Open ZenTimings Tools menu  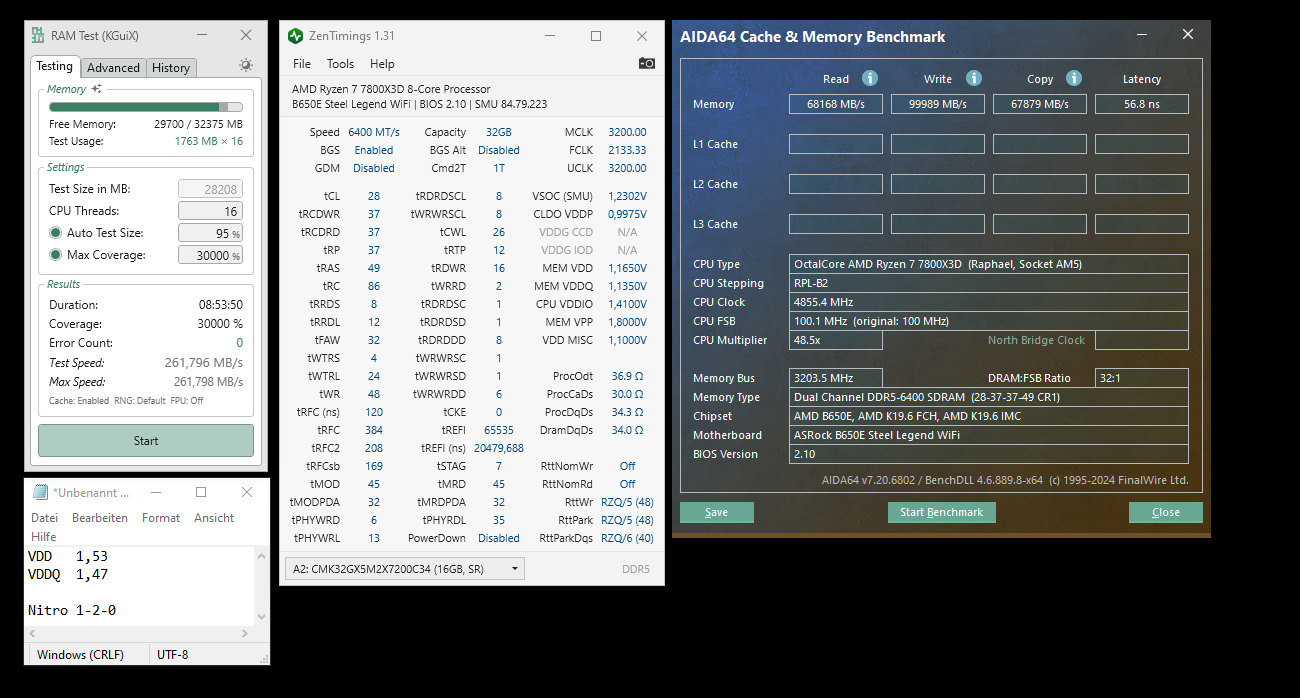pos(340,64)
